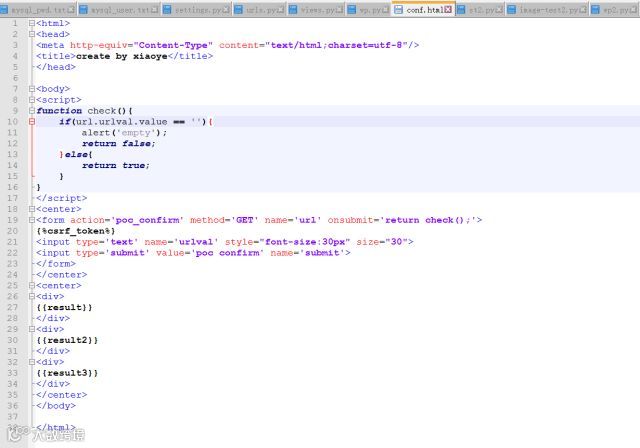Click the closing </form> tag
Viewport: 640px width, 448px height.
(x=56, y=264)
